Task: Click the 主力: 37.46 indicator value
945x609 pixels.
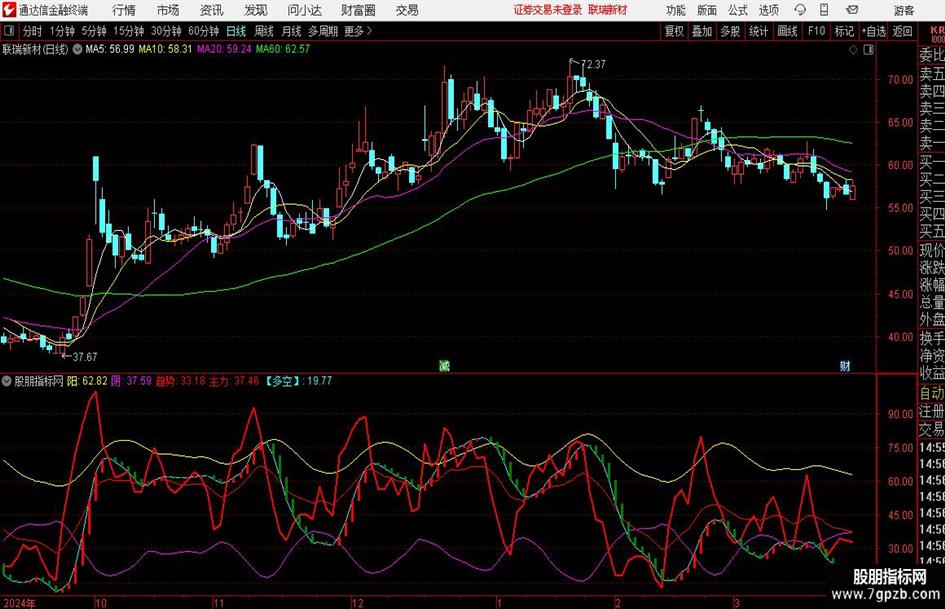Action: [x=234, y=381]
